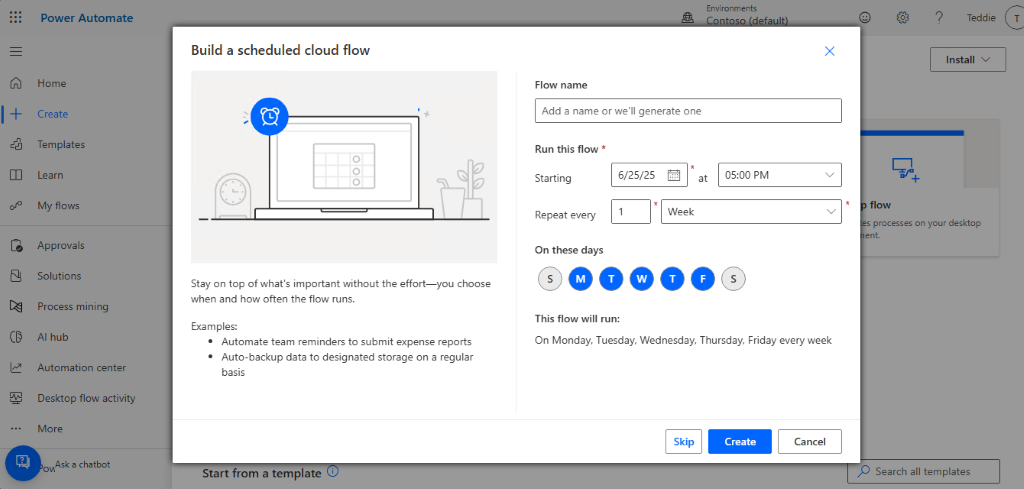This screenshot has height=489, width=1024.
Task: Select Process mining in the sidebar
Action: point(72,306)
